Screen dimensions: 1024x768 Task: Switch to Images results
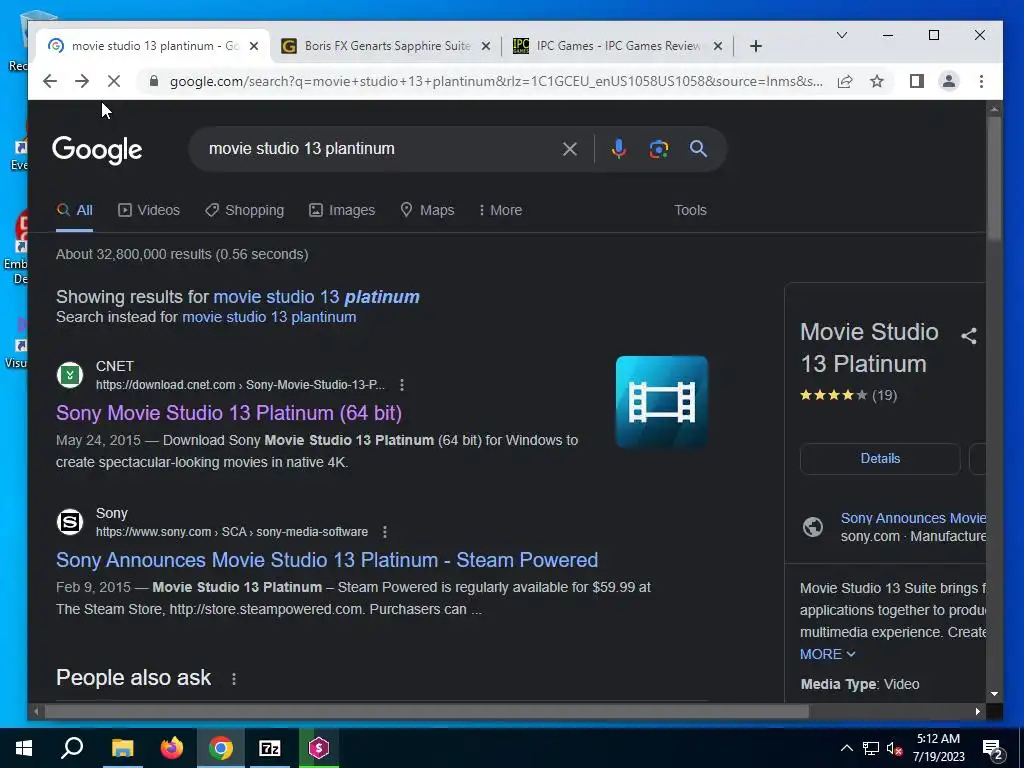pos(342,210)
